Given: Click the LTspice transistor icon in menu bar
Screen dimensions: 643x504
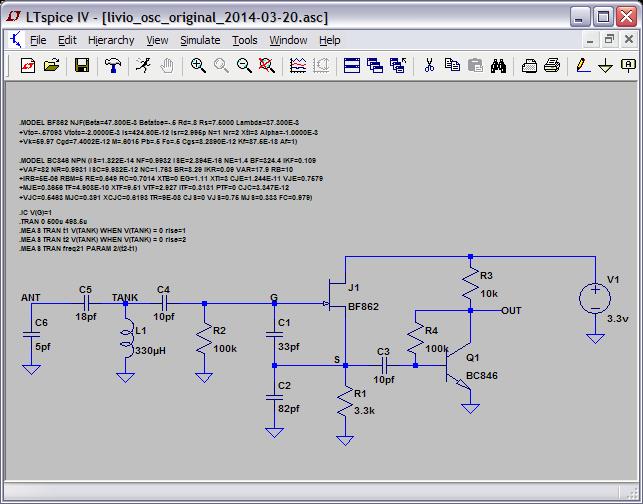Looking at the screenshot, I should click(15, 40).
